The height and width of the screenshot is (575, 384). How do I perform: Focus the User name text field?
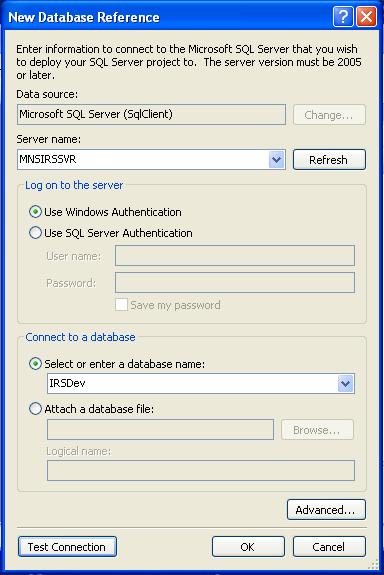pos(235,256)
